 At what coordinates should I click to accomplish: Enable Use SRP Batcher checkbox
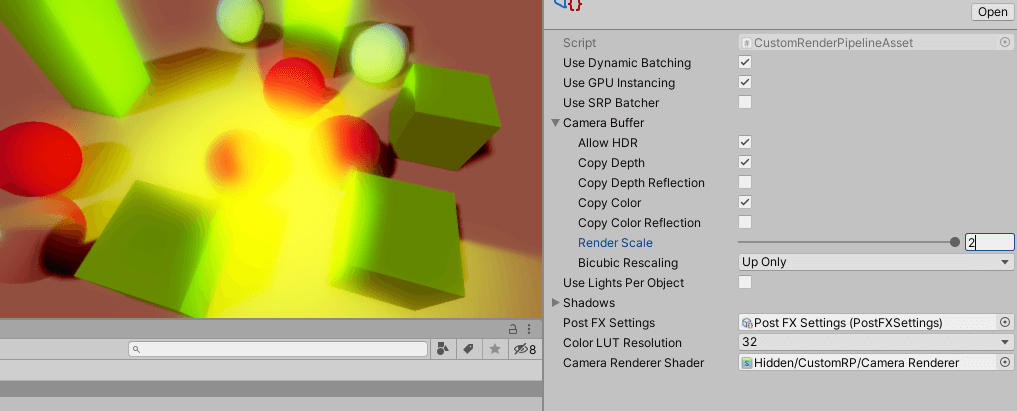click(x=745, y=102)
